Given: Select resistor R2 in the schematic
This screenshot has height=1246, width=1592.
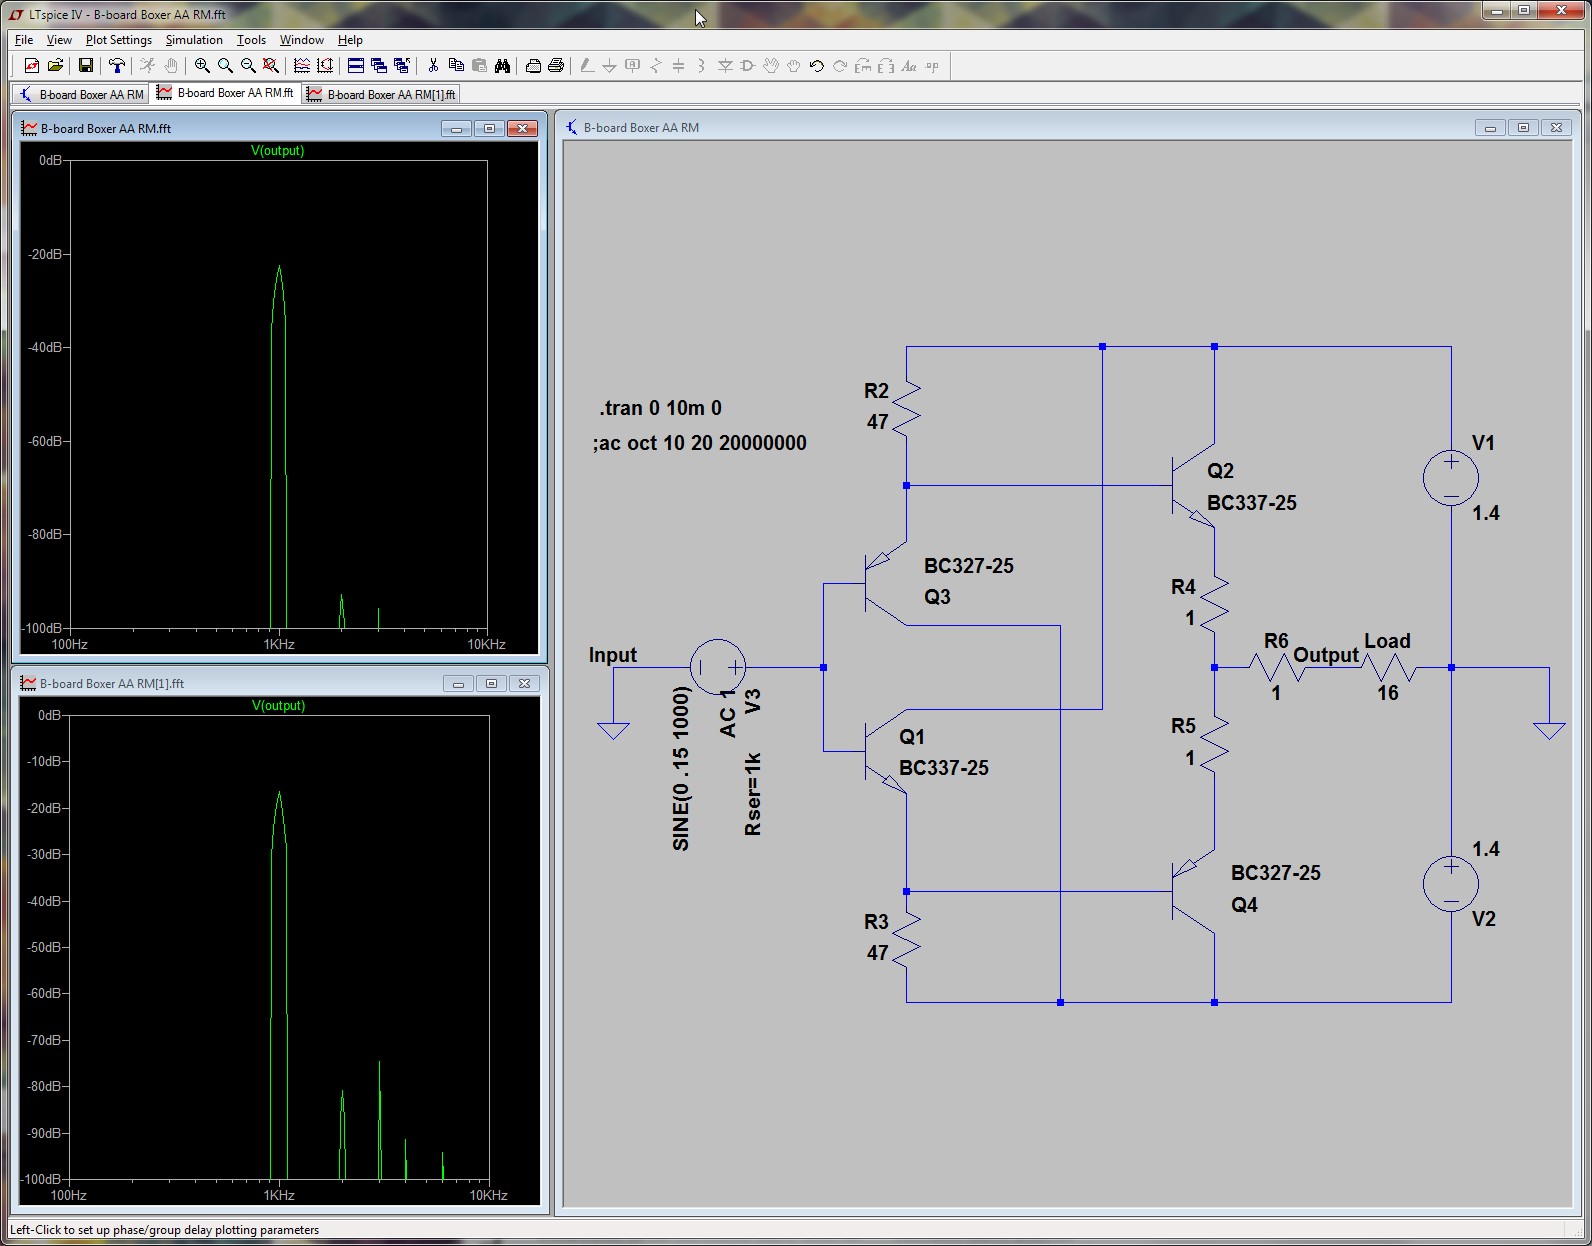Looking at the screenshot, I should pos(906,407).
